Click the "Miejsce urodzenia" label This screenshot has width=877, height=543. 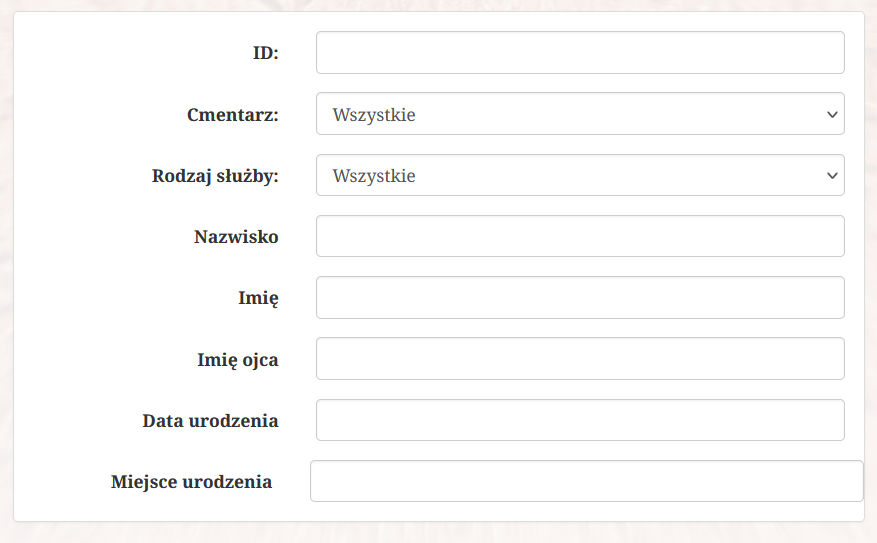[x=191, y=481]
